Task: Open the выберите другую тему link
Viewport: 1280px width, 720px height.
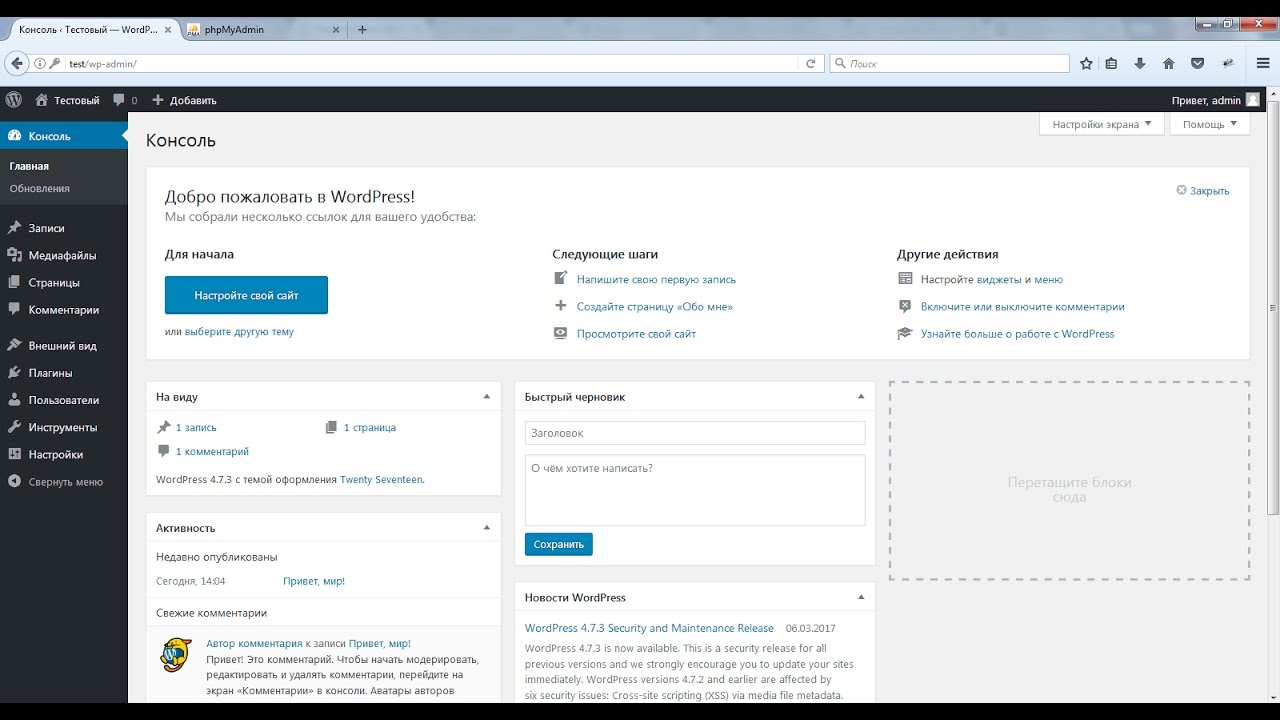Action: pyautogui.click(x=239, y=331)
